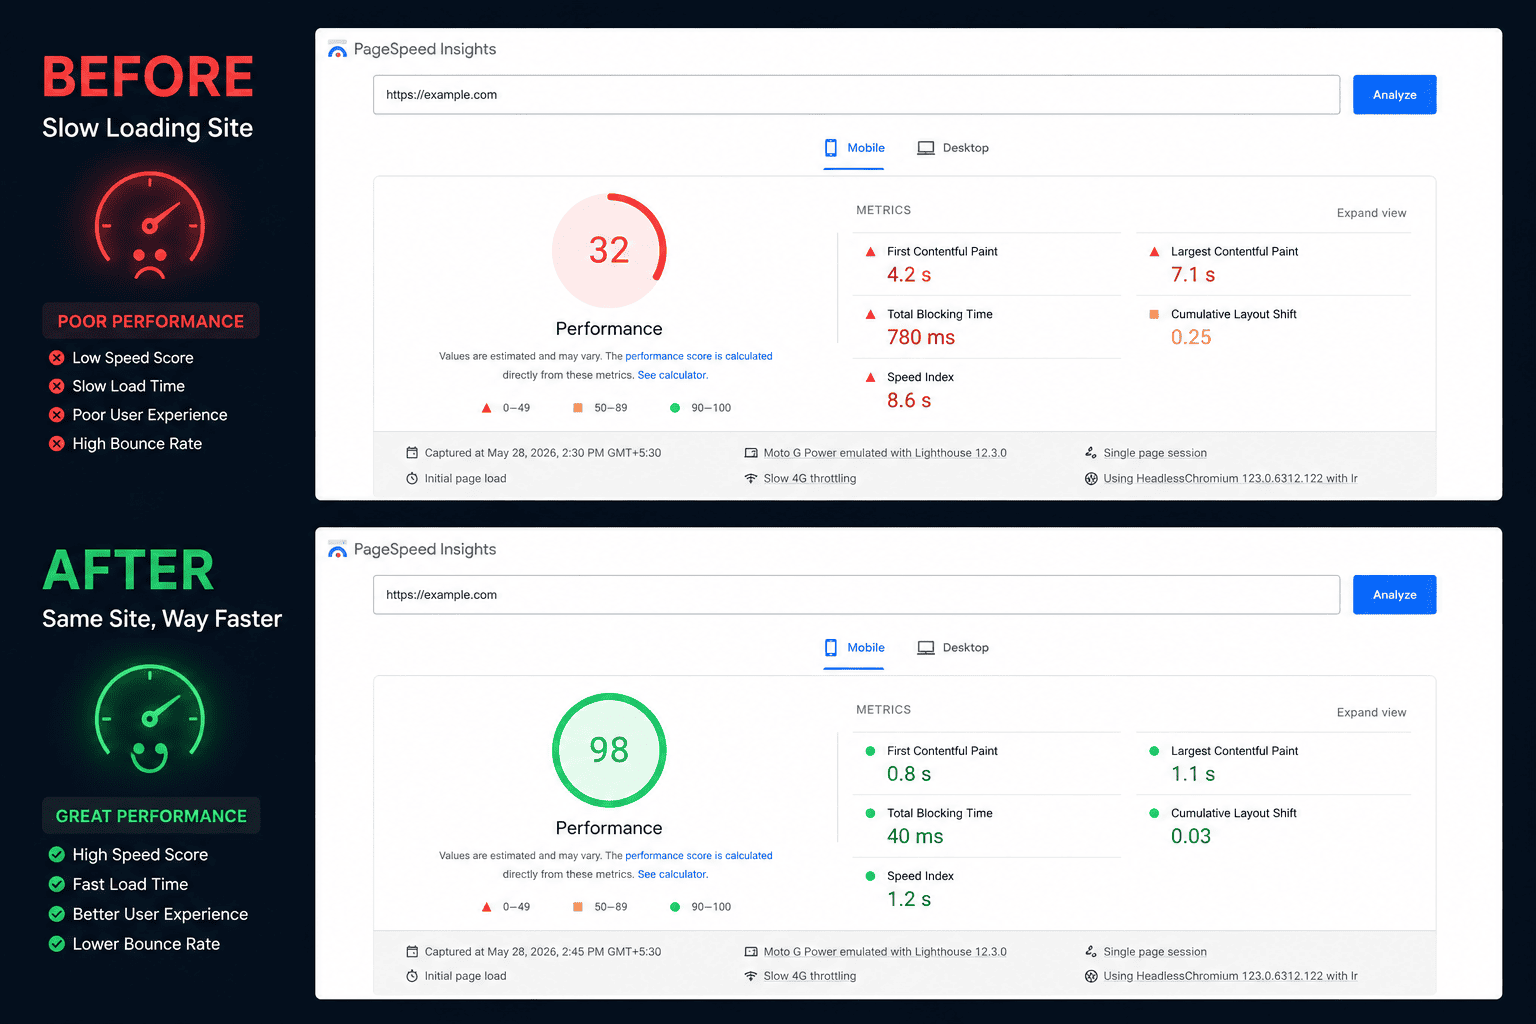
Task: Open 'performance score is calculated' link in the After panel
Action: click(699, 856)
